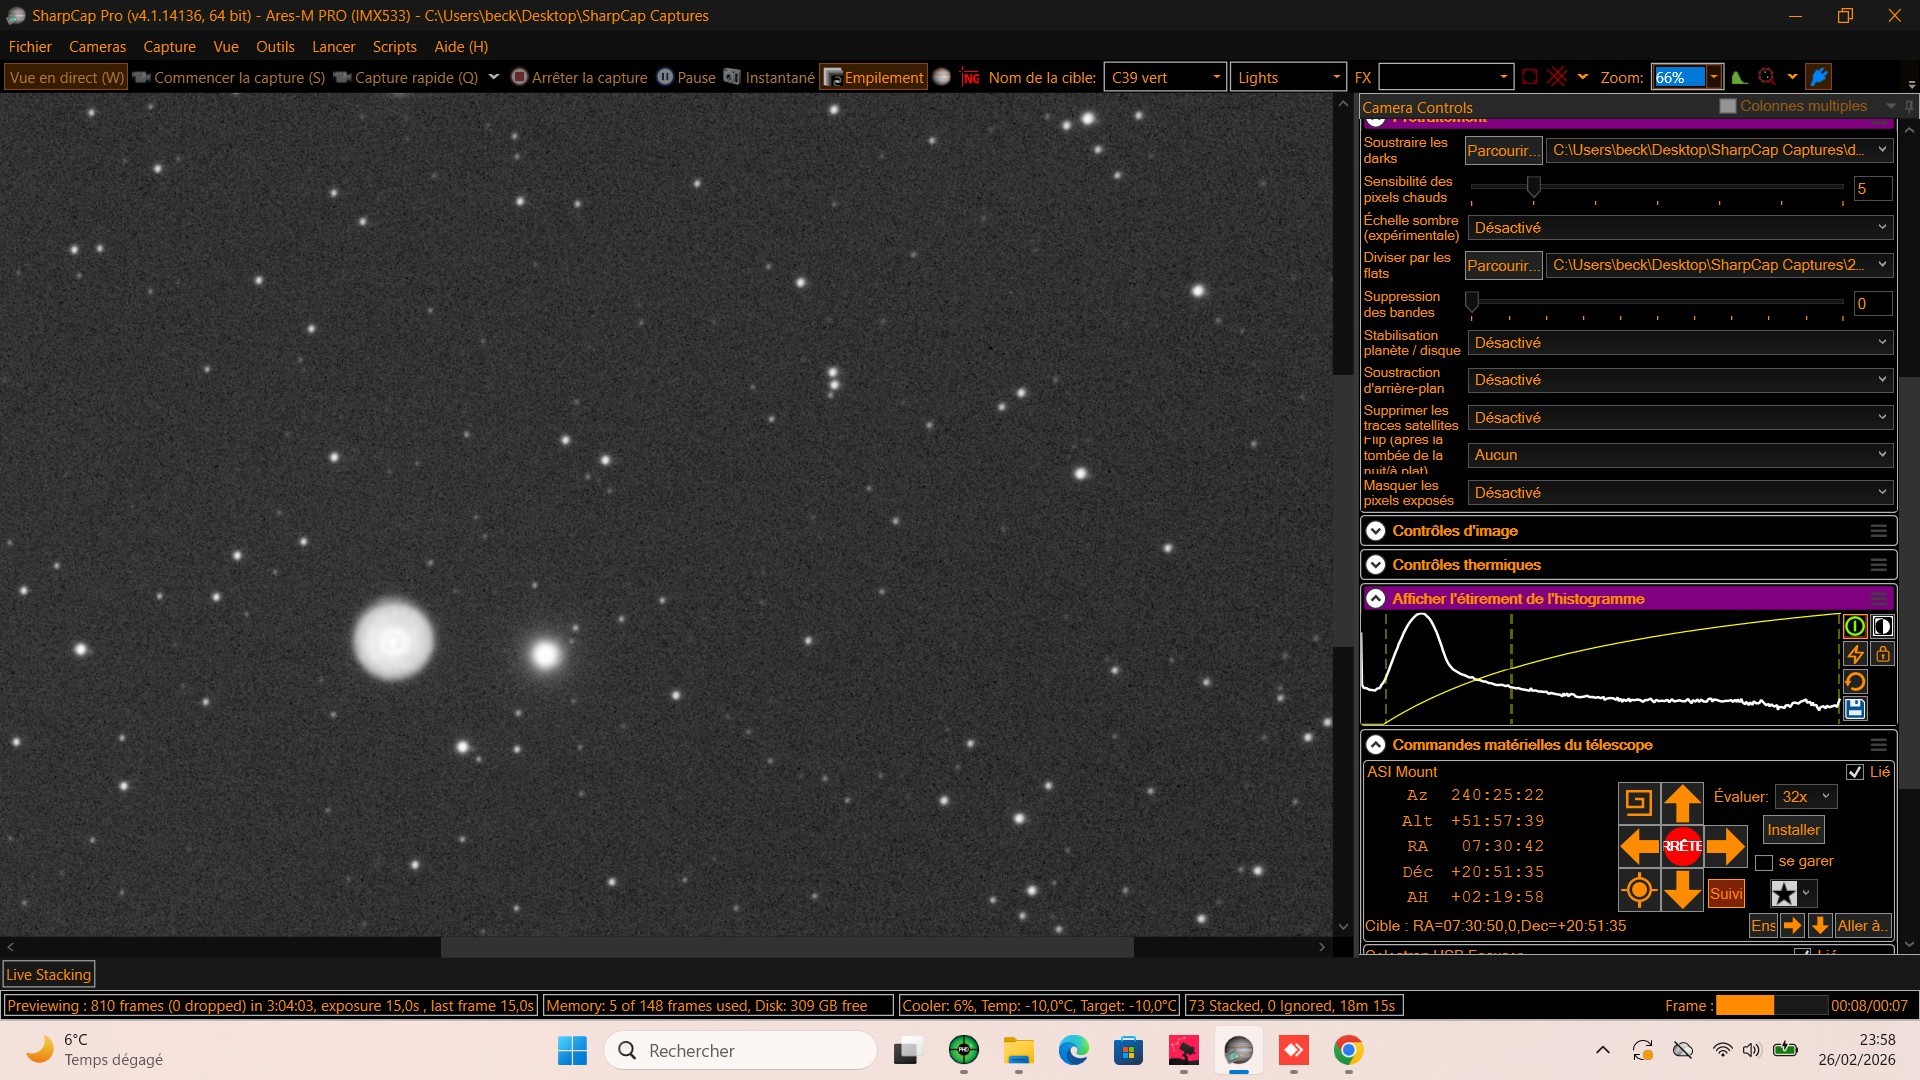Click Parcourir for Diviser par les flats
The height and width of the screenshot is (1080, 1920).
(x=1503, y=266)
